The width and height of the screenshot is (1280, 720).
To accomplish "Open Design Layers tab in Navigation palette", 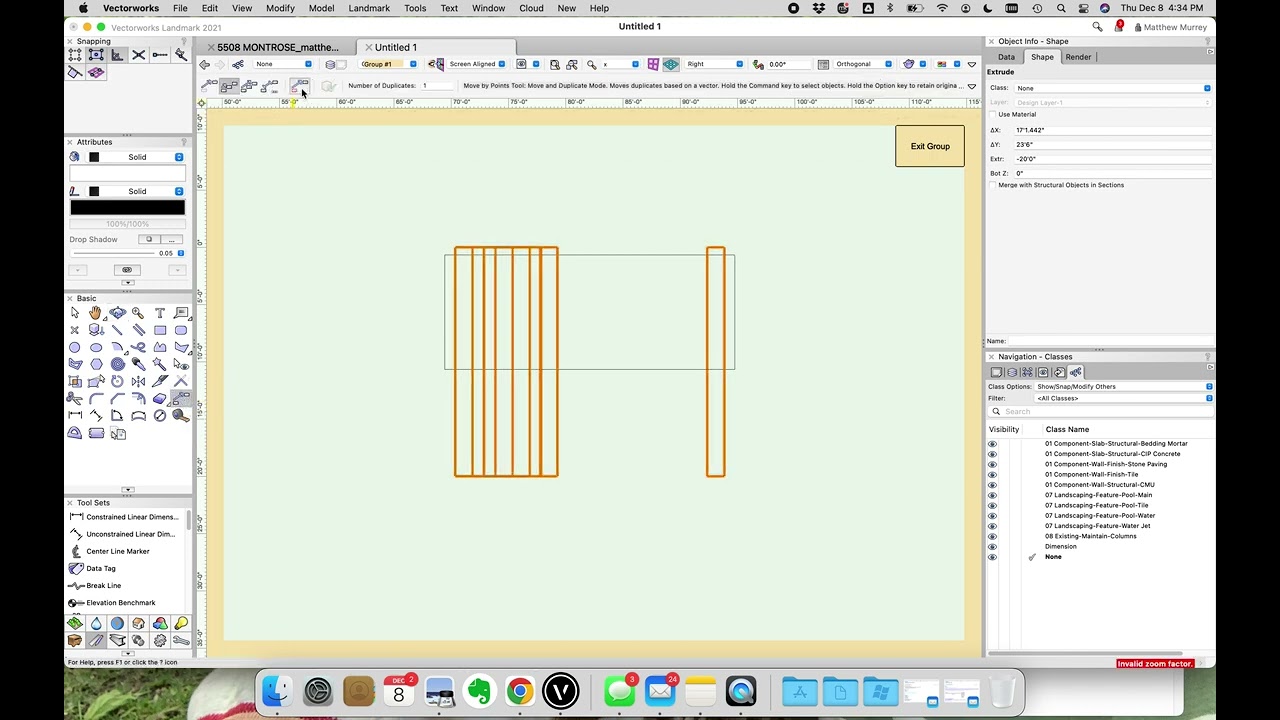I will (x=1012, y=372).
